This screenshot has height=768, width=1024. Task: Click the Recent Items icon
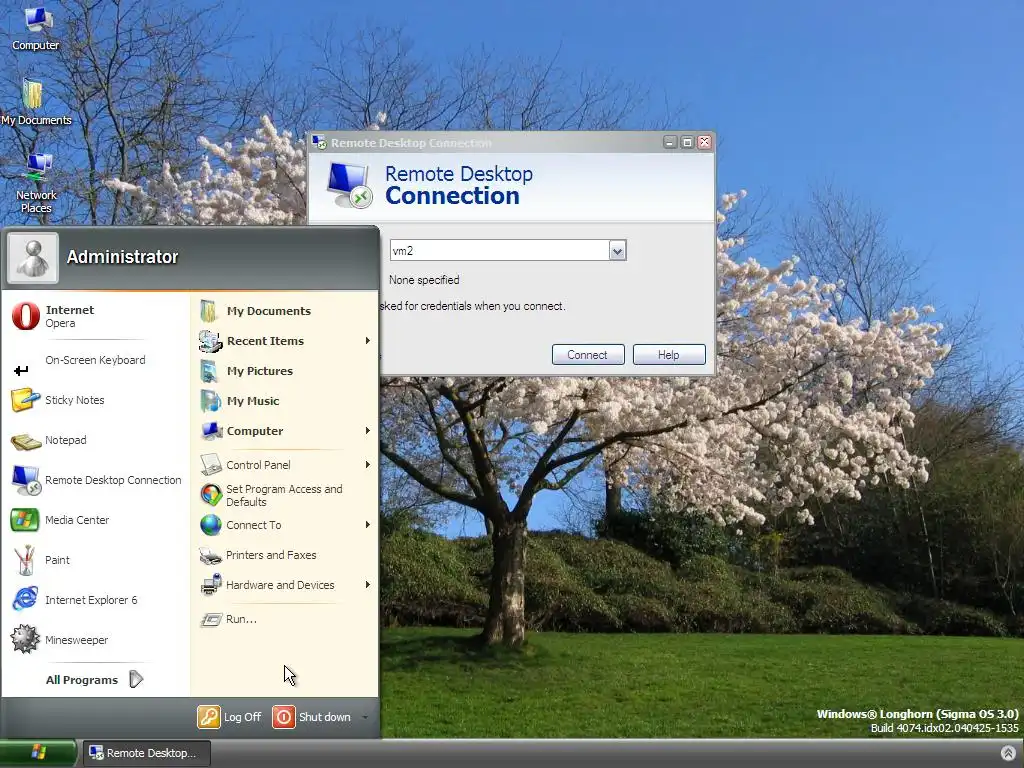[x=210, y=341]
